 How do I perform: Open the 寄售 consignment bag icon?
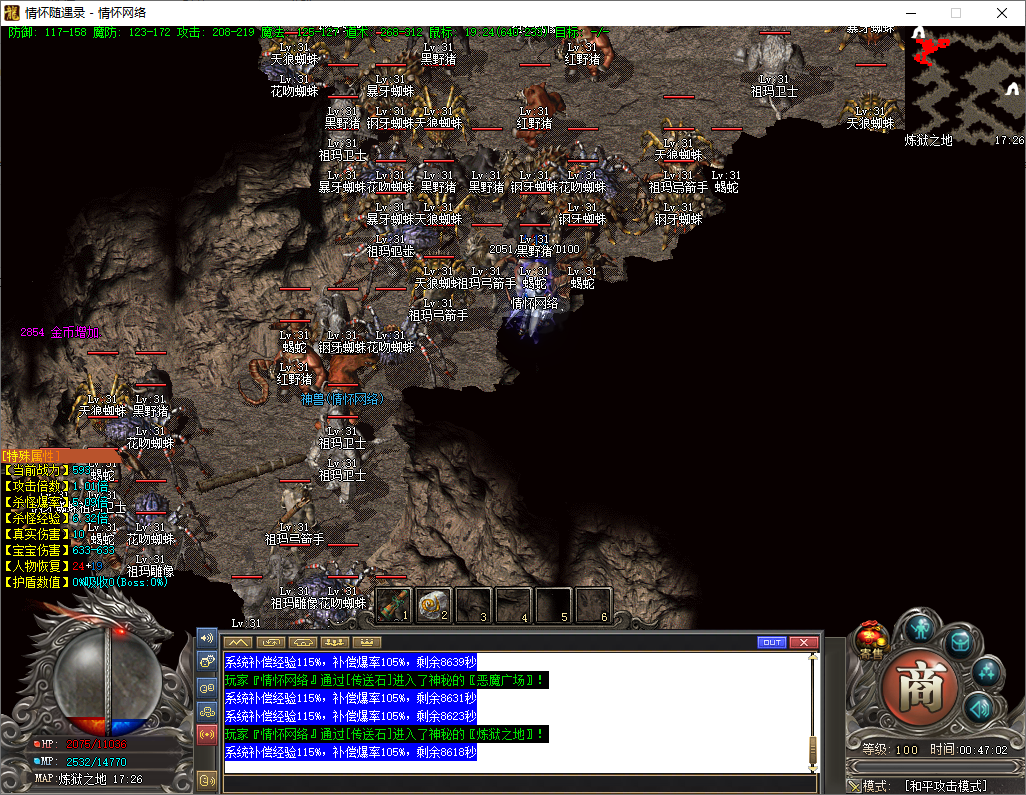871,639
